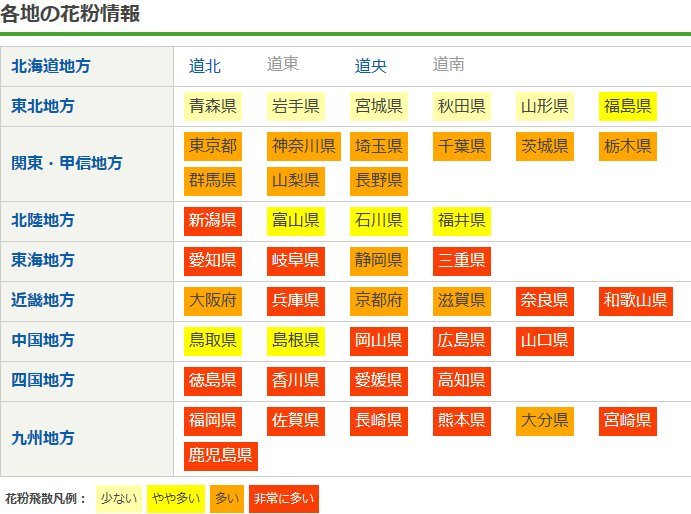
Task: Click the 鹿児島県 prefecture button
Action: point(220,456)
